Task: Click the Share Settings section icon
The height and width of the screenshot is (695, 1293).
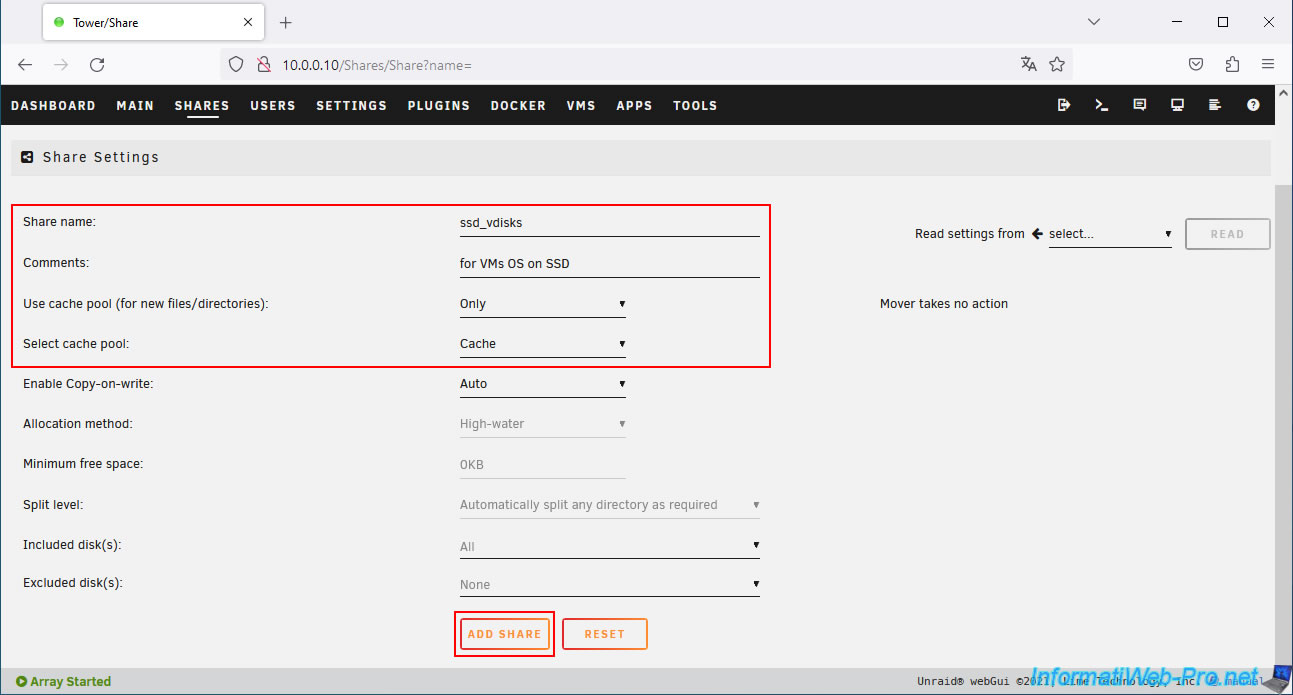Action: coord(28,157)
